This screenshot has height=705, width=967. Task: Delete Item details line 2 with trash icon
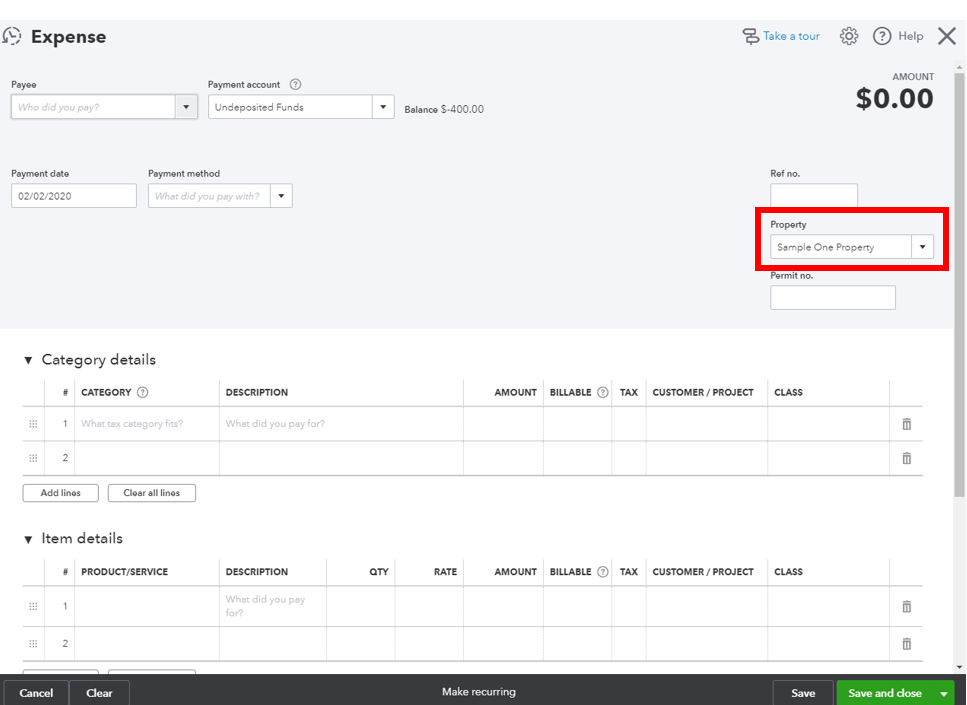[907, 644]
